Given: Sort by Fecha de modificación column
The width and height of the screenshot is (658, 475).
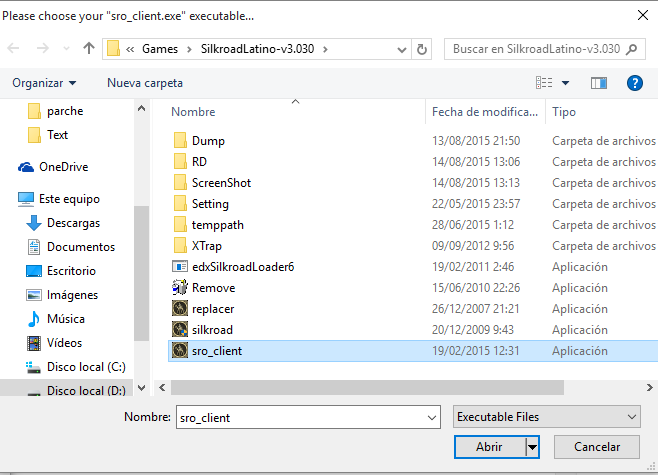Looking at the screenshot, I should coord(485,112).
